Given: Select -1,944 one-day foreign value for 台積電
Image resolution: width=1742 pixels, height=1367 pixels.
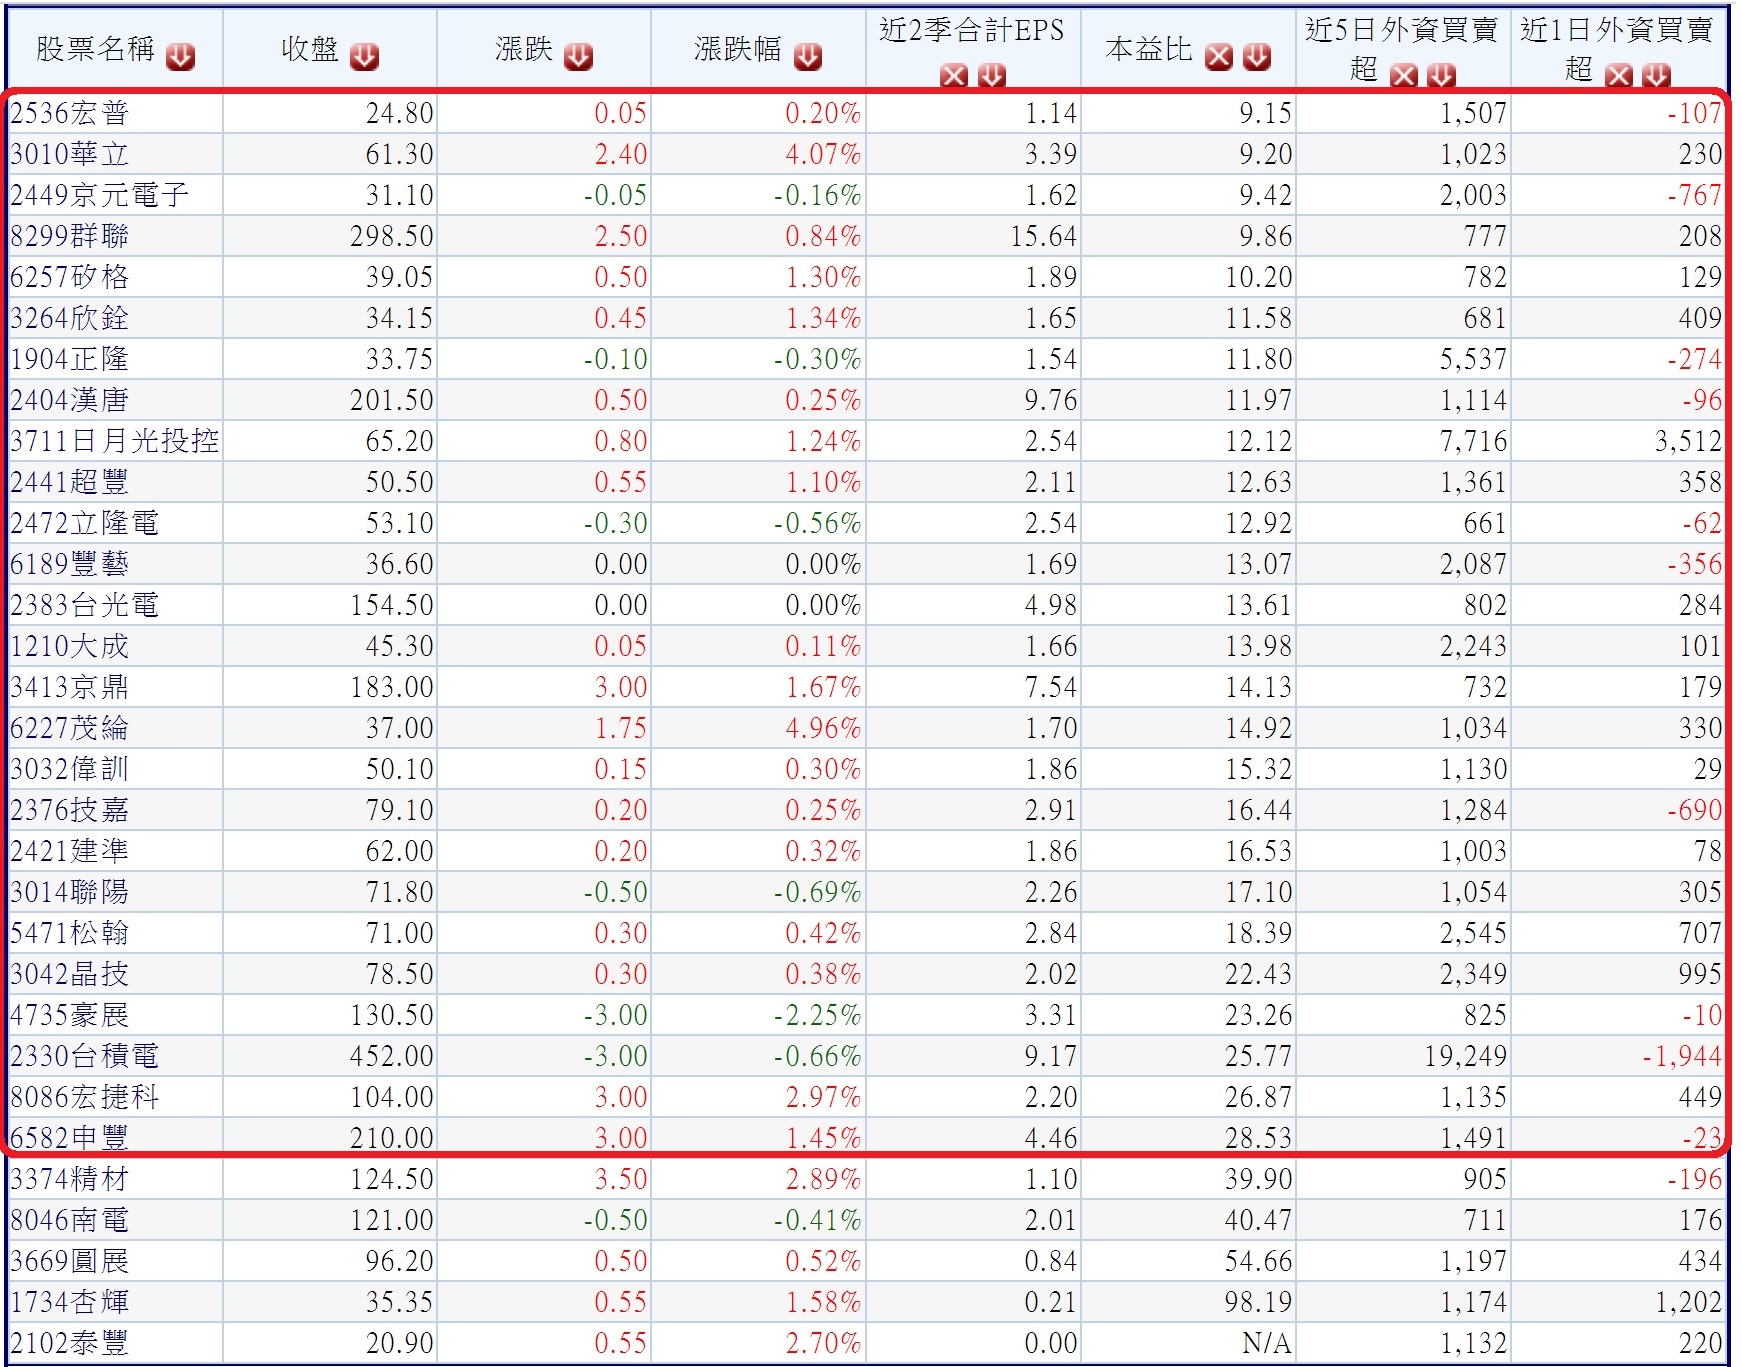Looking at the screenshot, I should pyautogui.click(x=1682, y=1056).
